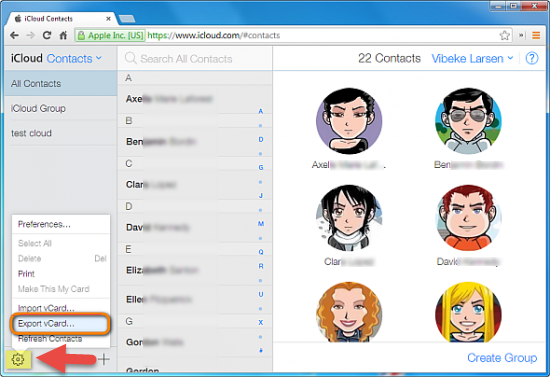Reload the page with refresh icon
The image size is (550, 377).
(x=47, y=35)
